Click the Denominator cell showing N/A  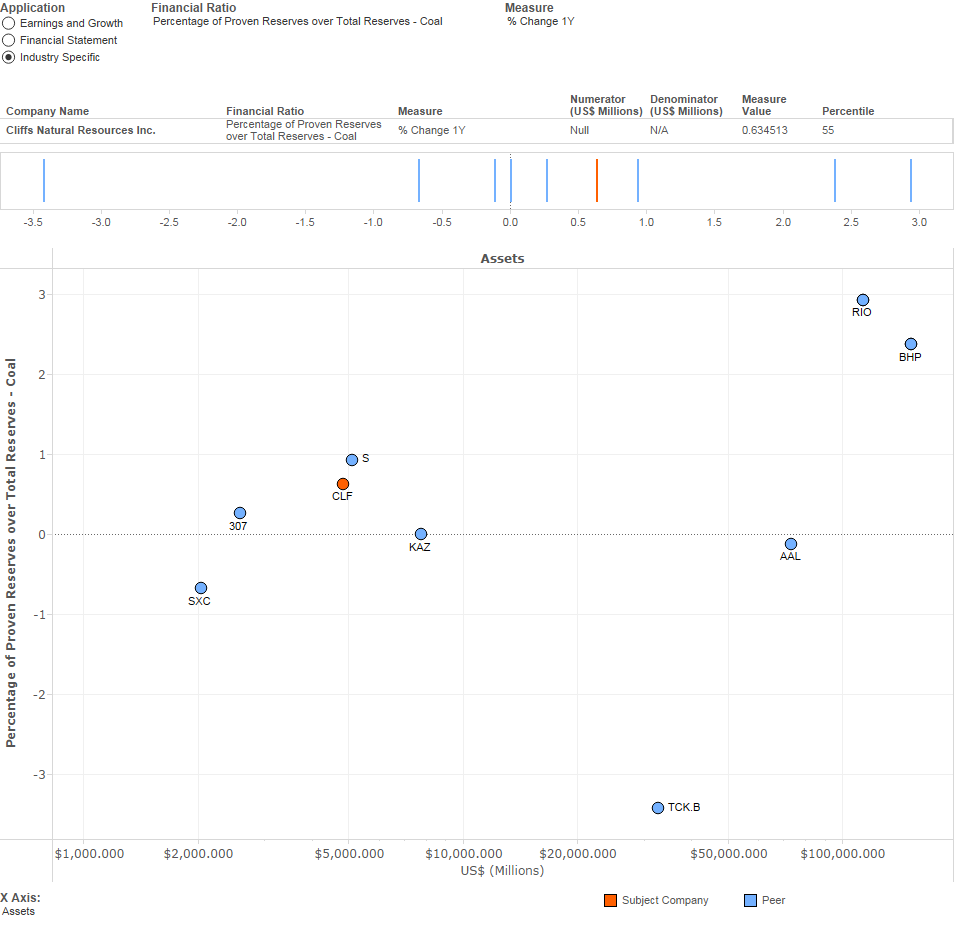[659, 130]
